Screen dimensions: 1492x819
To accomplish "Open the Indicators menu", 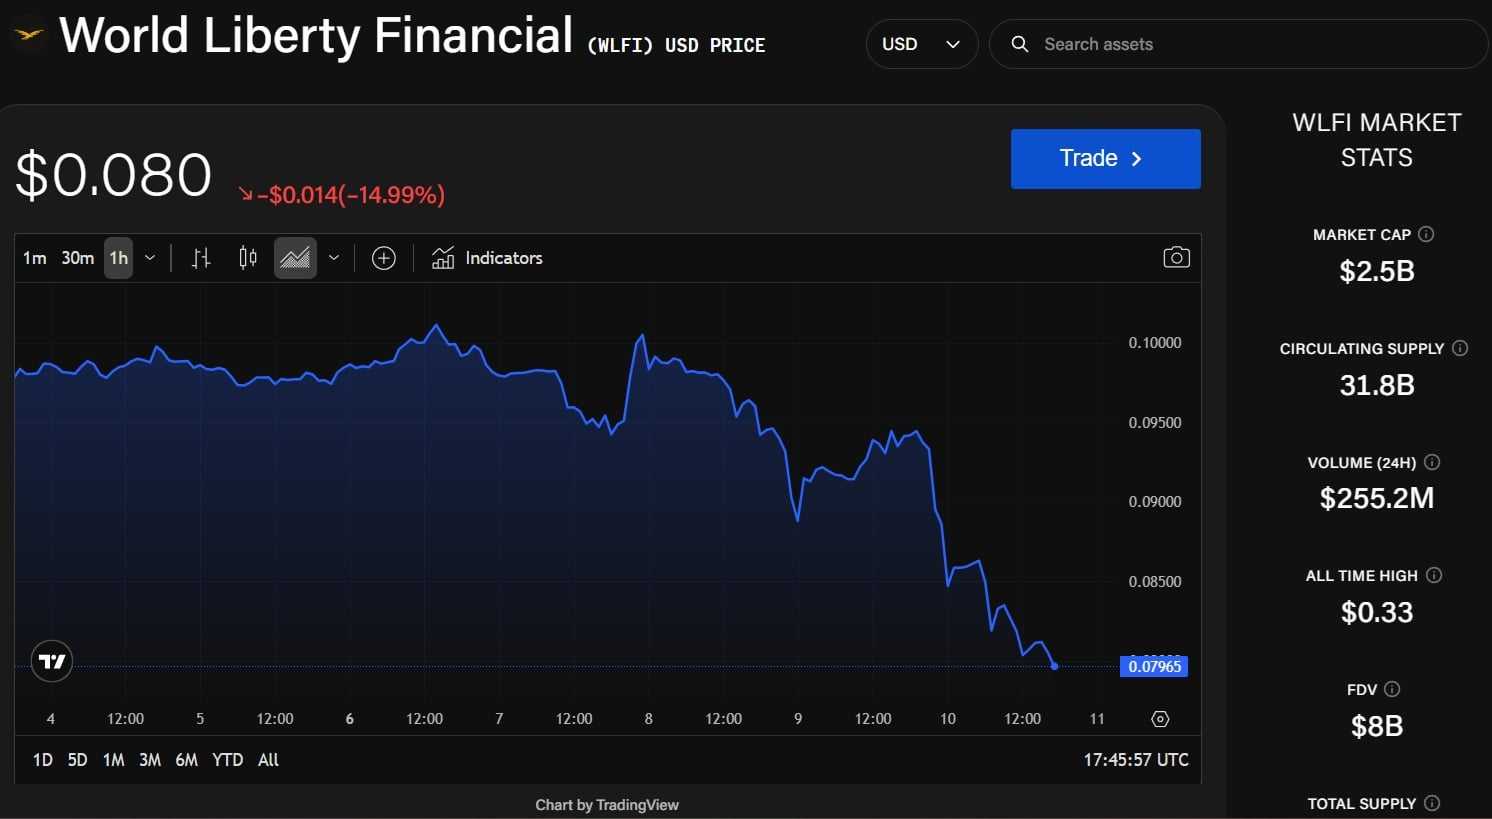I will pyautogui.click(x=487, y=258).
